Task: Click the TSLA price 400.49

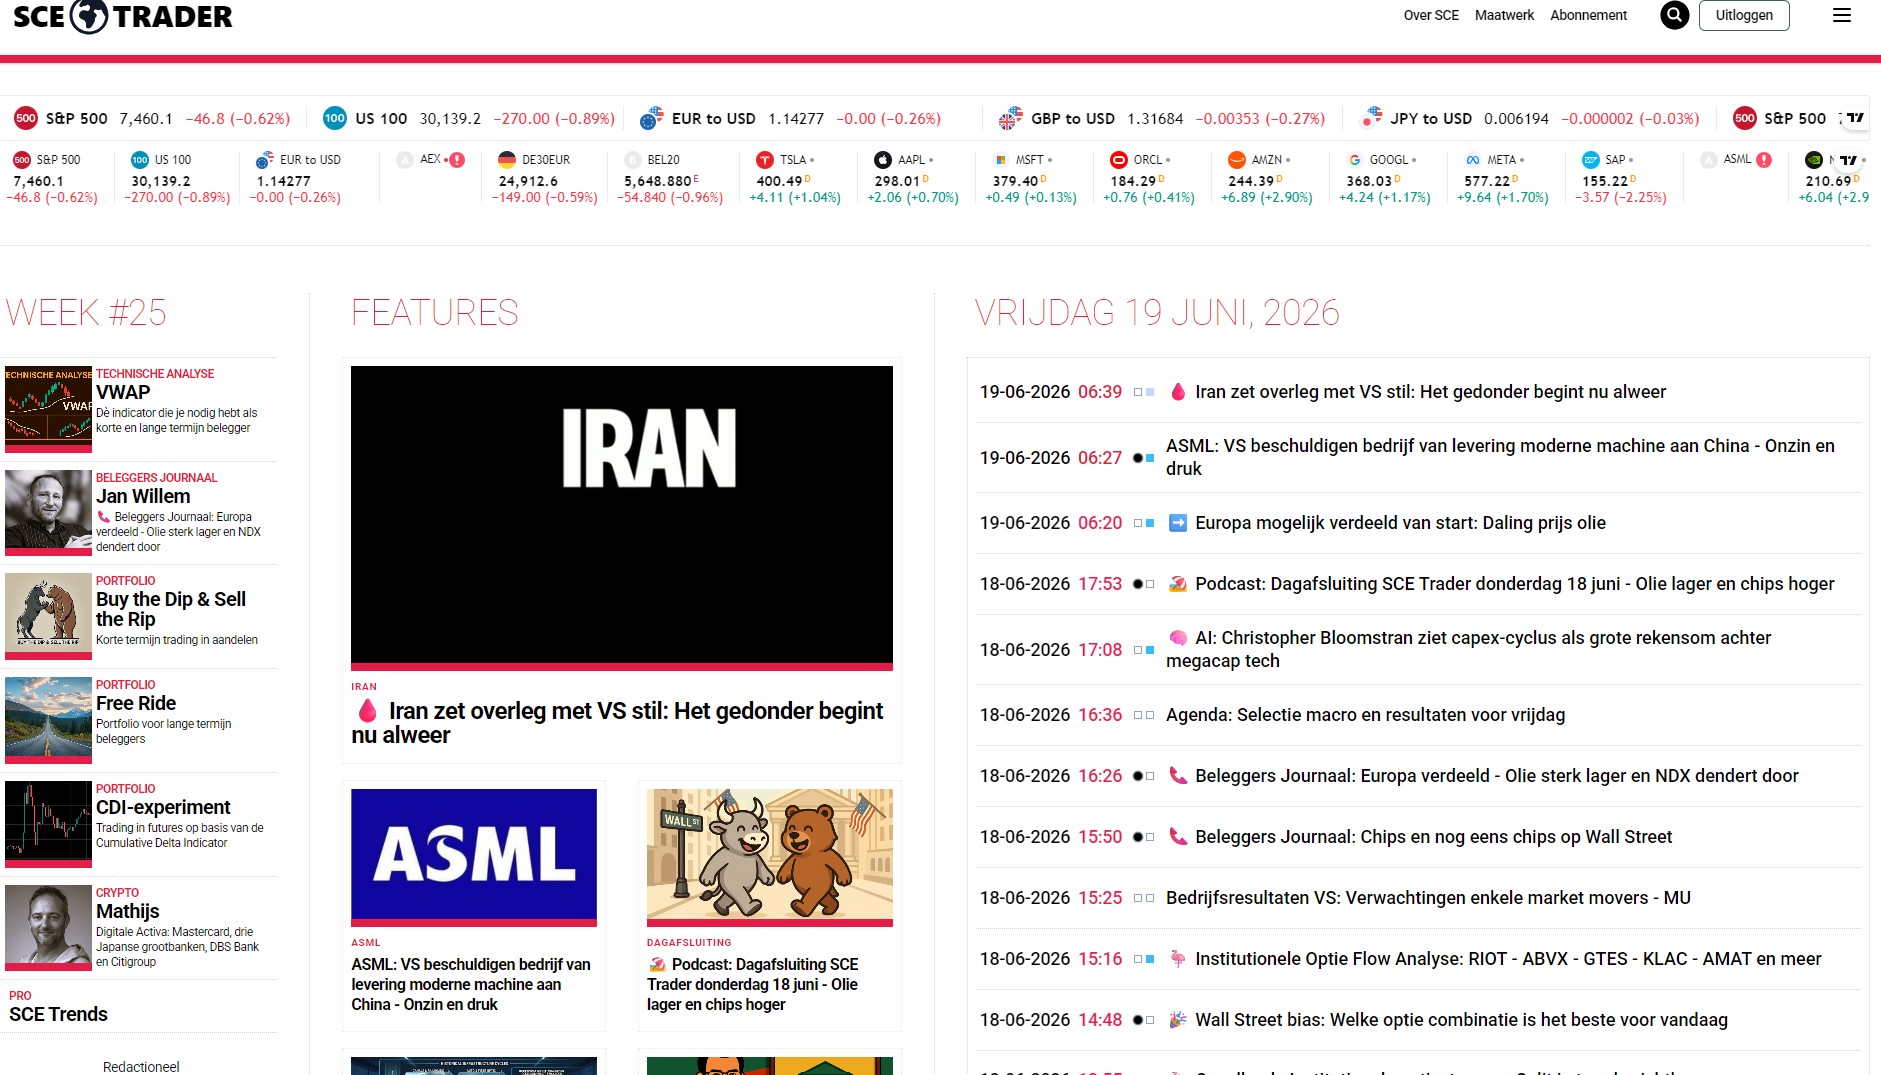Action: 780,181
